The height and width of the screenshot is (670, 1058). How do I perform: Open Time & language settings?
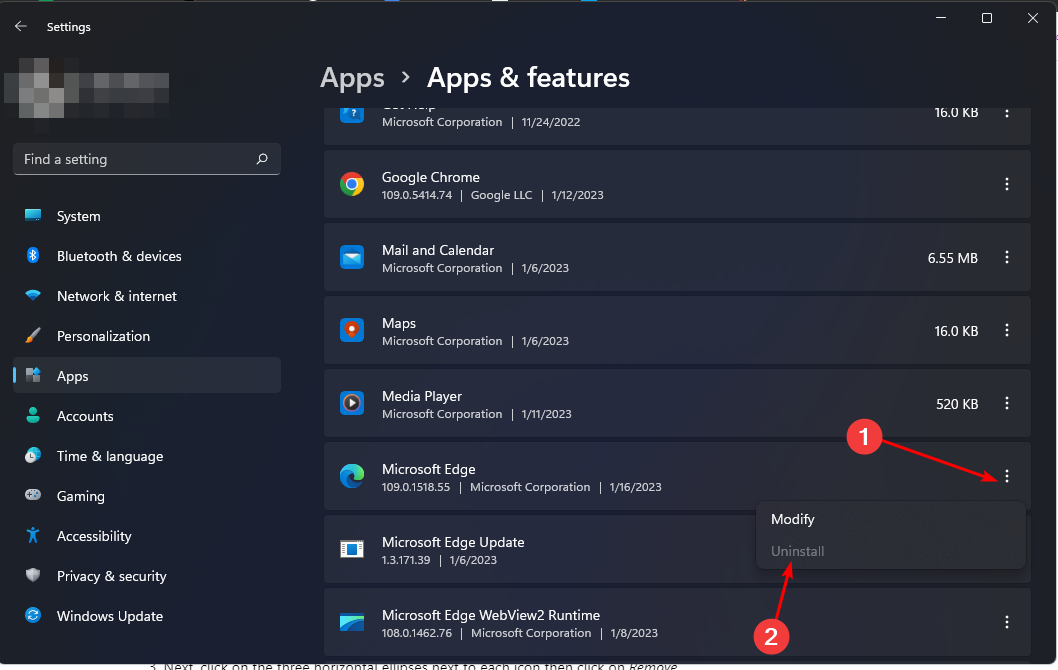(146, 456)
